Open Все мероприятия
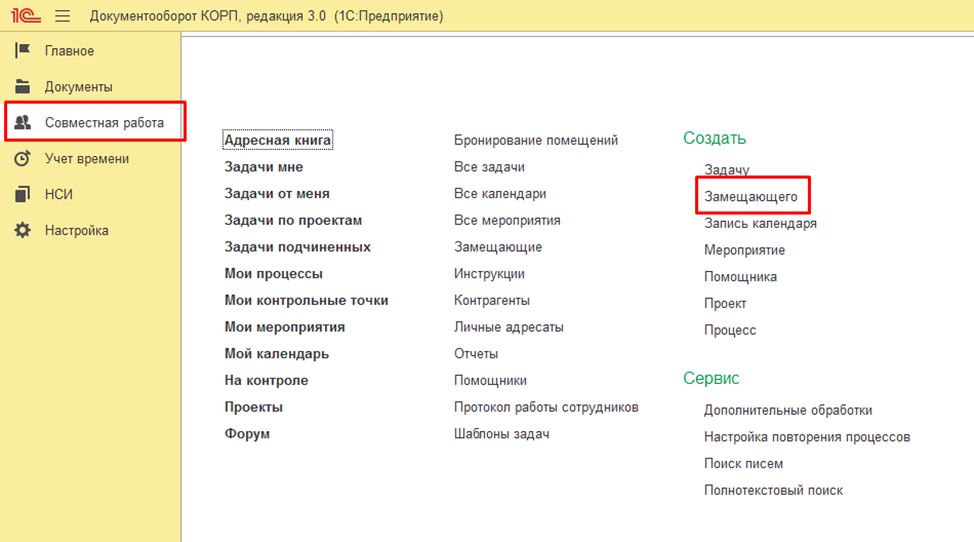Screen dimensions: 974x542 507,220
